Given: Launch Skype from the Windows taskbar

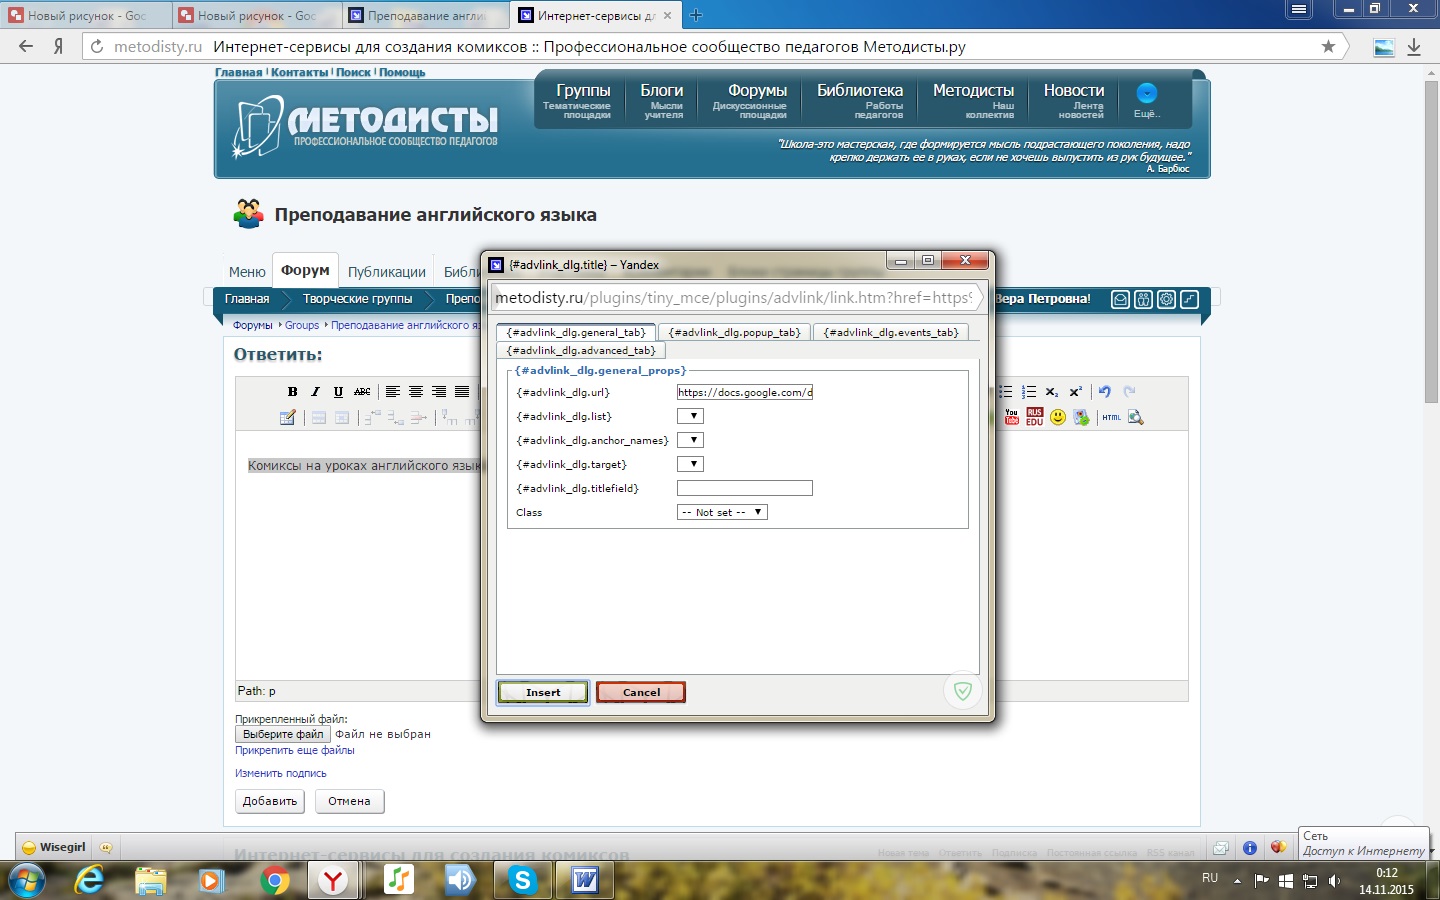Looking at the screenshot, I should (x=522, y=880).
